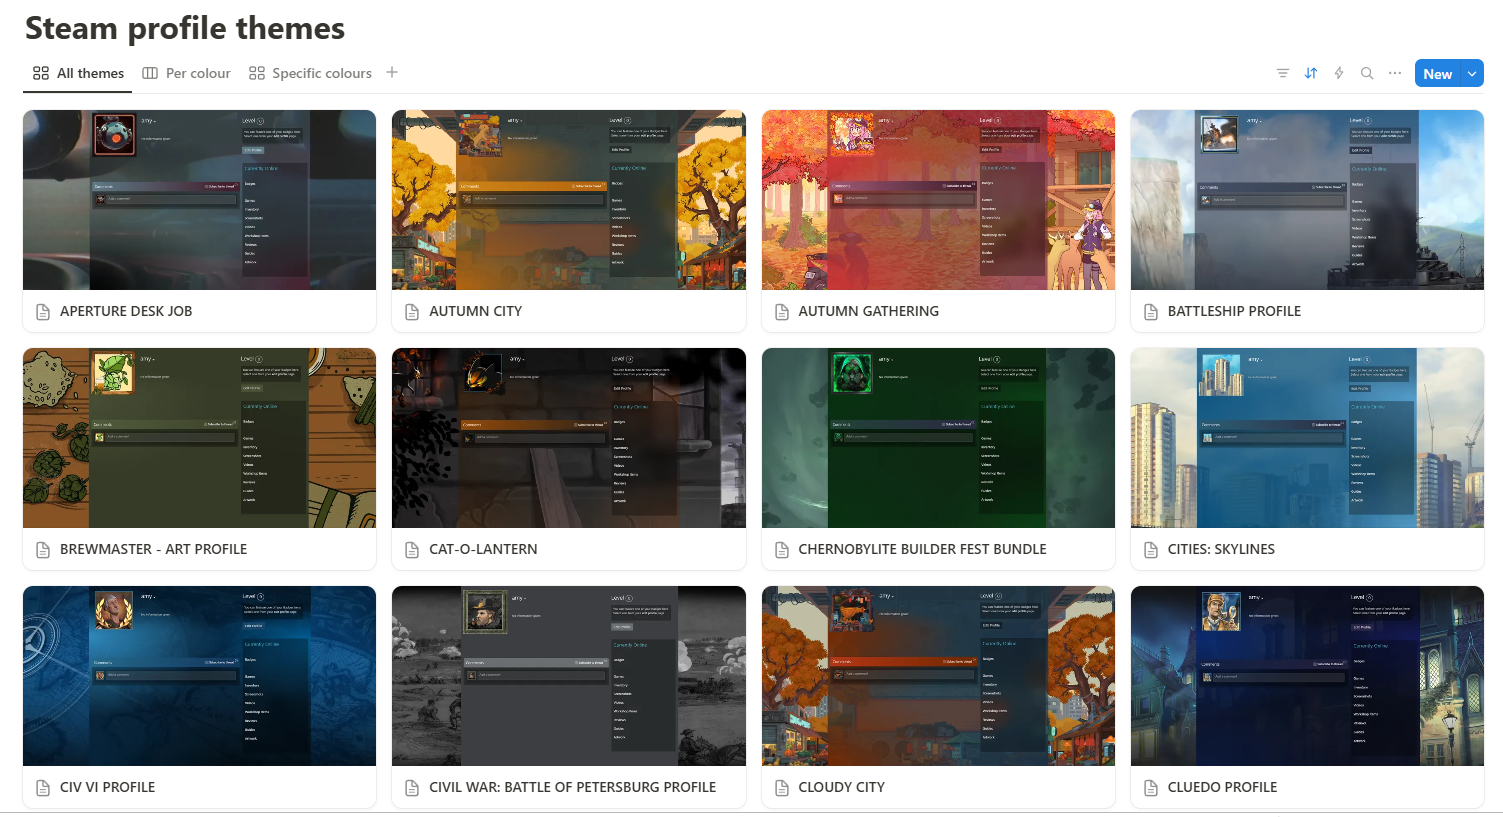Open the Civ VI Profile preview thumbnail
The width and height of the screenshot is (1503, 817).
pos(200,676)
